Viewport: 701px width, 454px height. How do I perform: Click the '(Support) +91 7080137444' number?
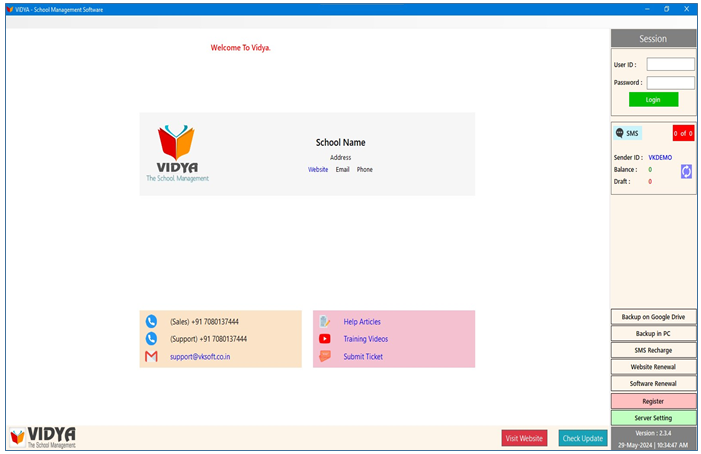tap(208, 339)
